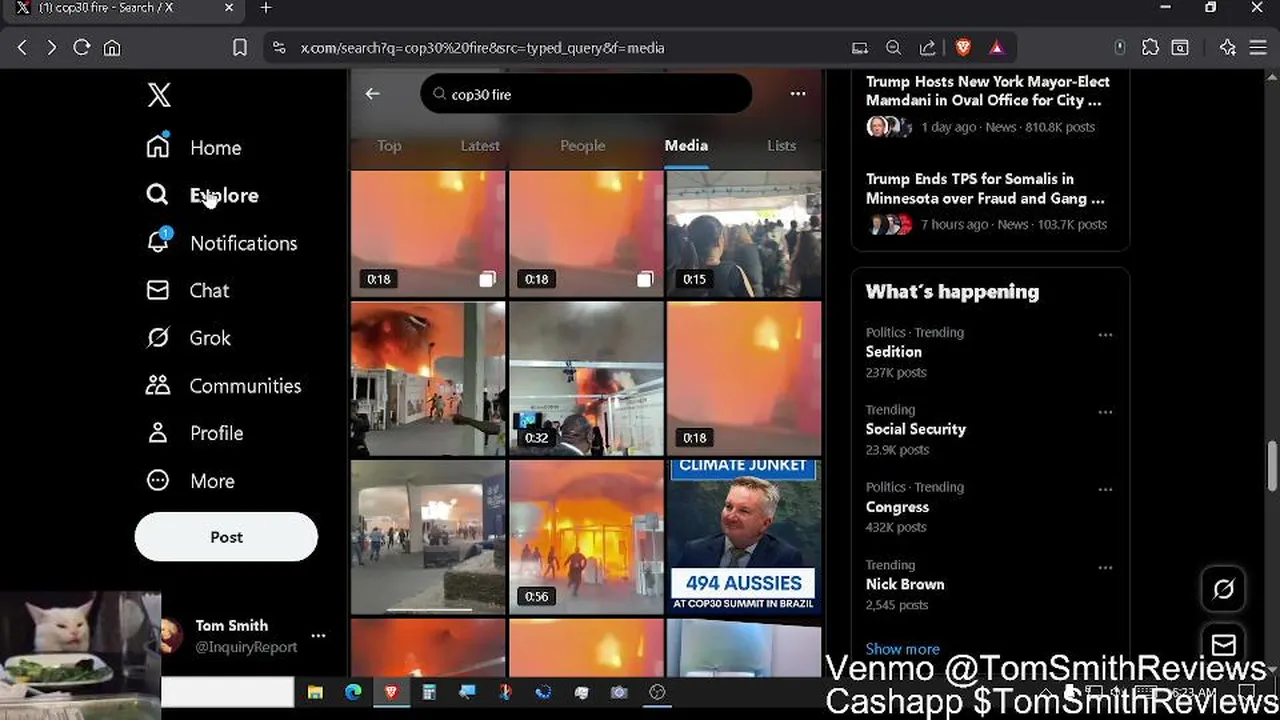The height and width of the screenshot is (720, 1280).
Task: Click the Tom Smith account name
Action: [231, 626]
